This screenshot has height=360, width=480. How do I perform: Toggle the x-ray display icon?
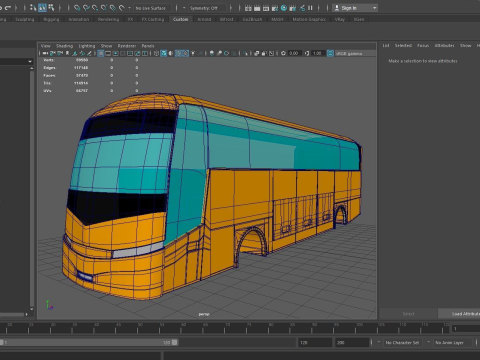coord(256,53)
